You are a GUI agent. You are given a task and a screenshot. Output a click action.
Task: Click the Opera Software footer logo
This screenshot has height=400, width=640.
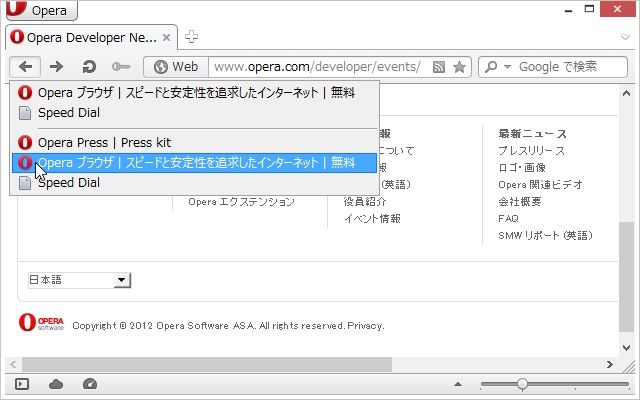41,322
